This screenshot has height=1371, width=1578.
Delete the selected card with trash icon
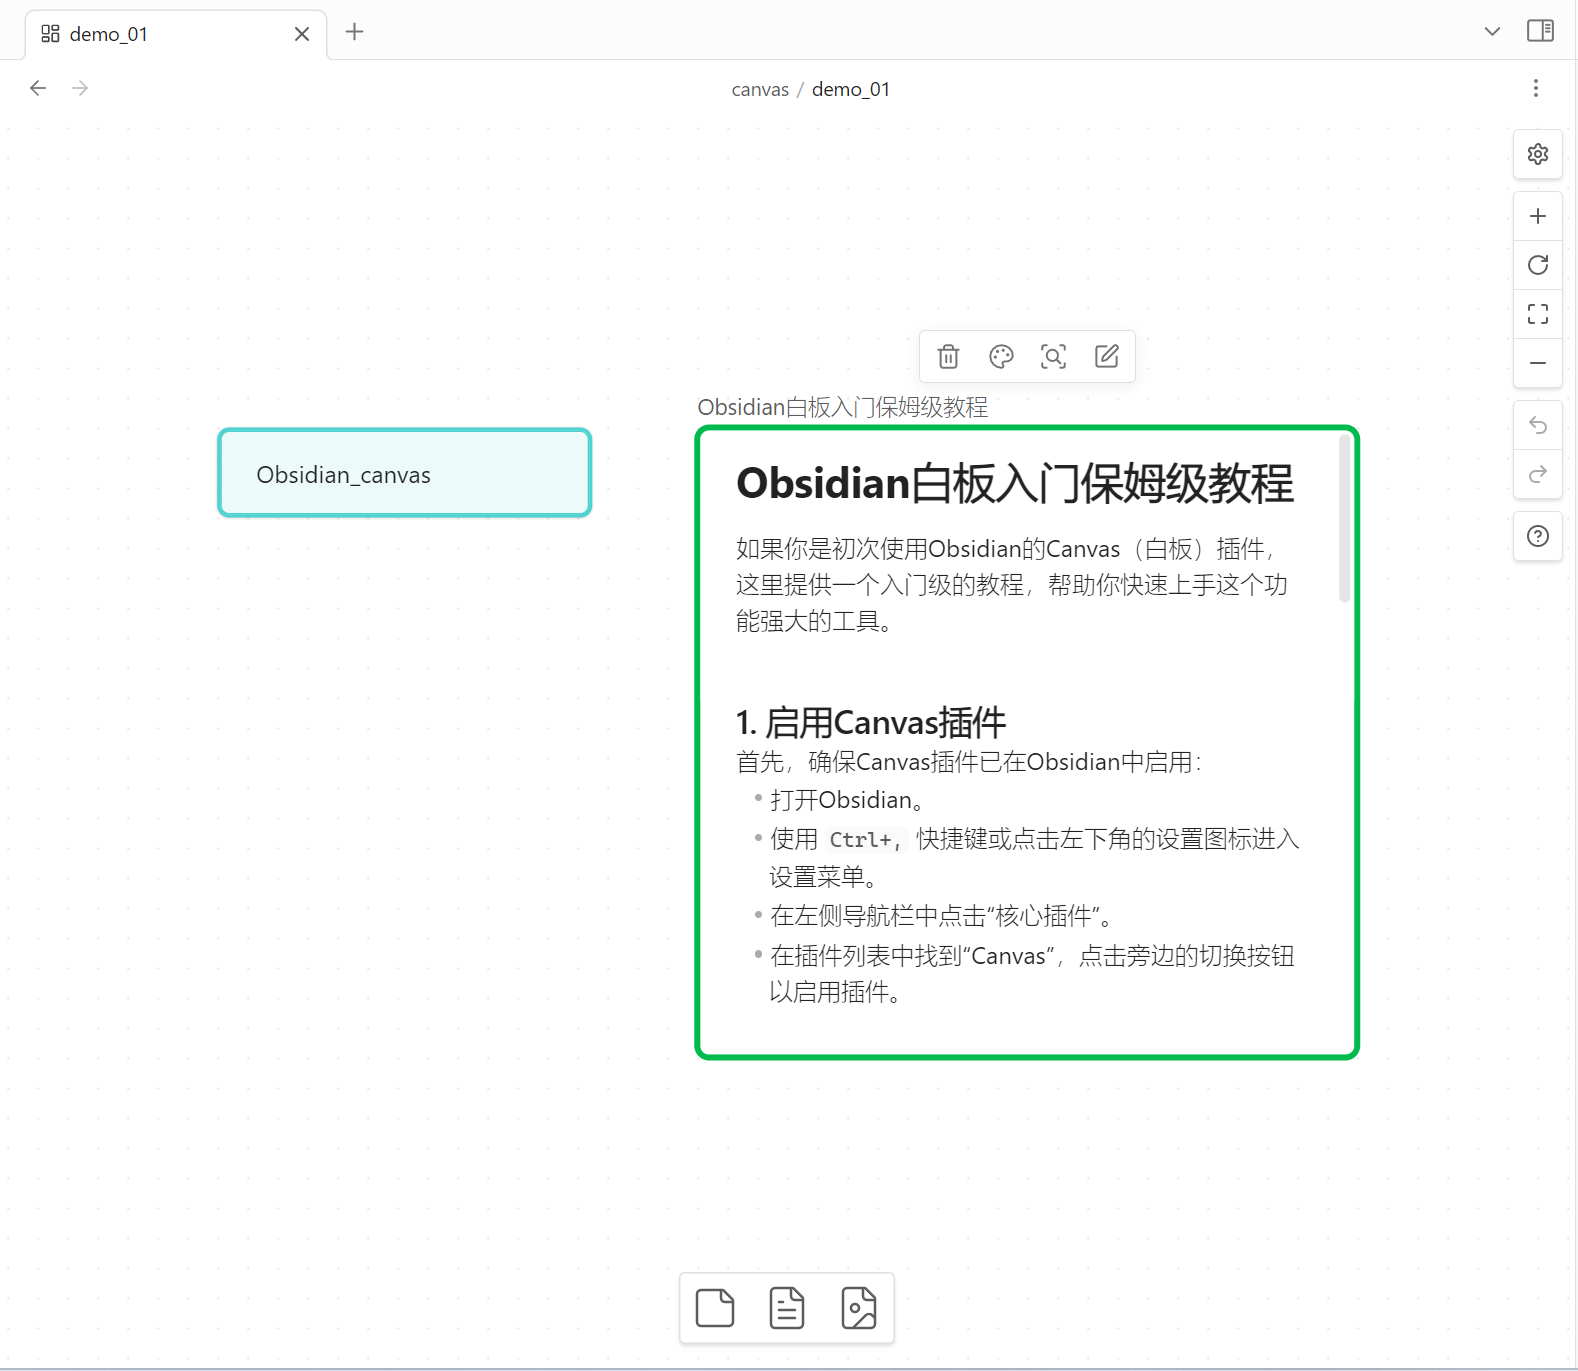pos(948,356)
